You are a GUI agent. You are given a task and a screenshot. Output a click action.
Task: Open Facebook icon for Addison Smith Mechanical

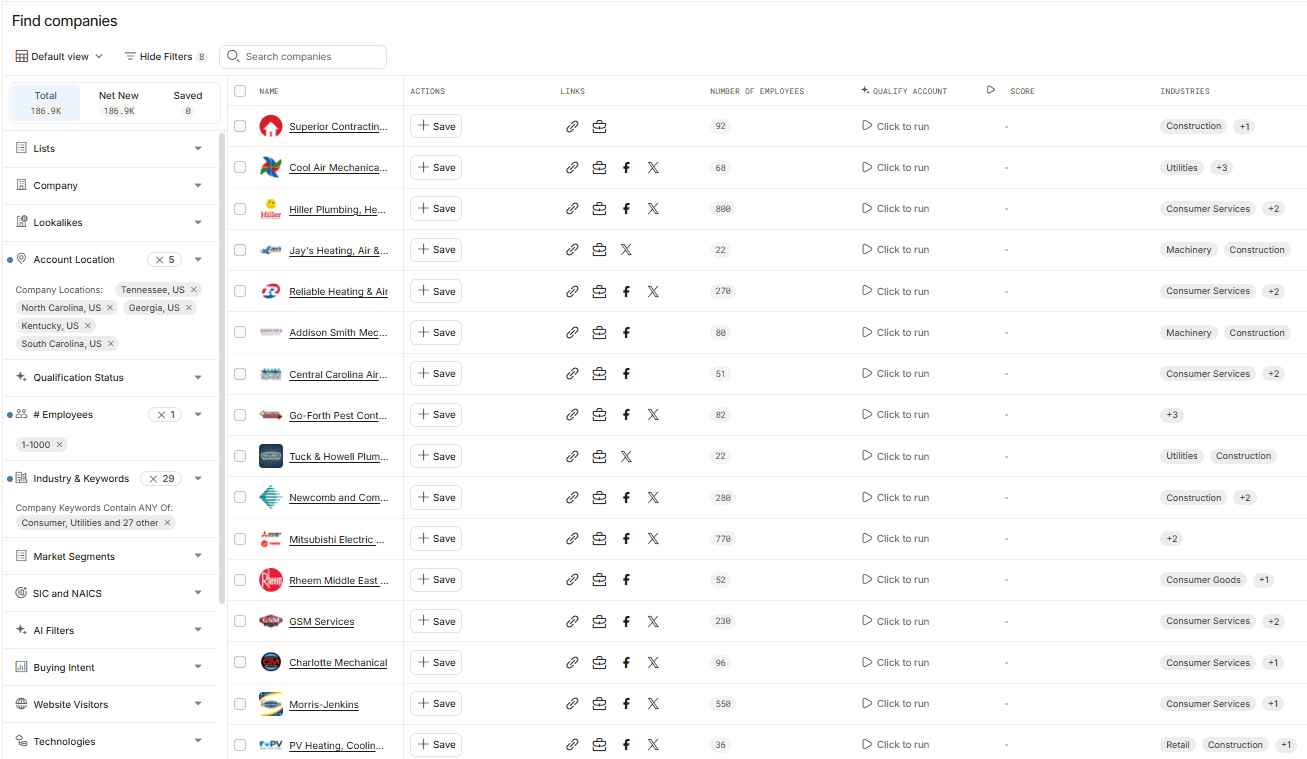[x=626, y=333]
